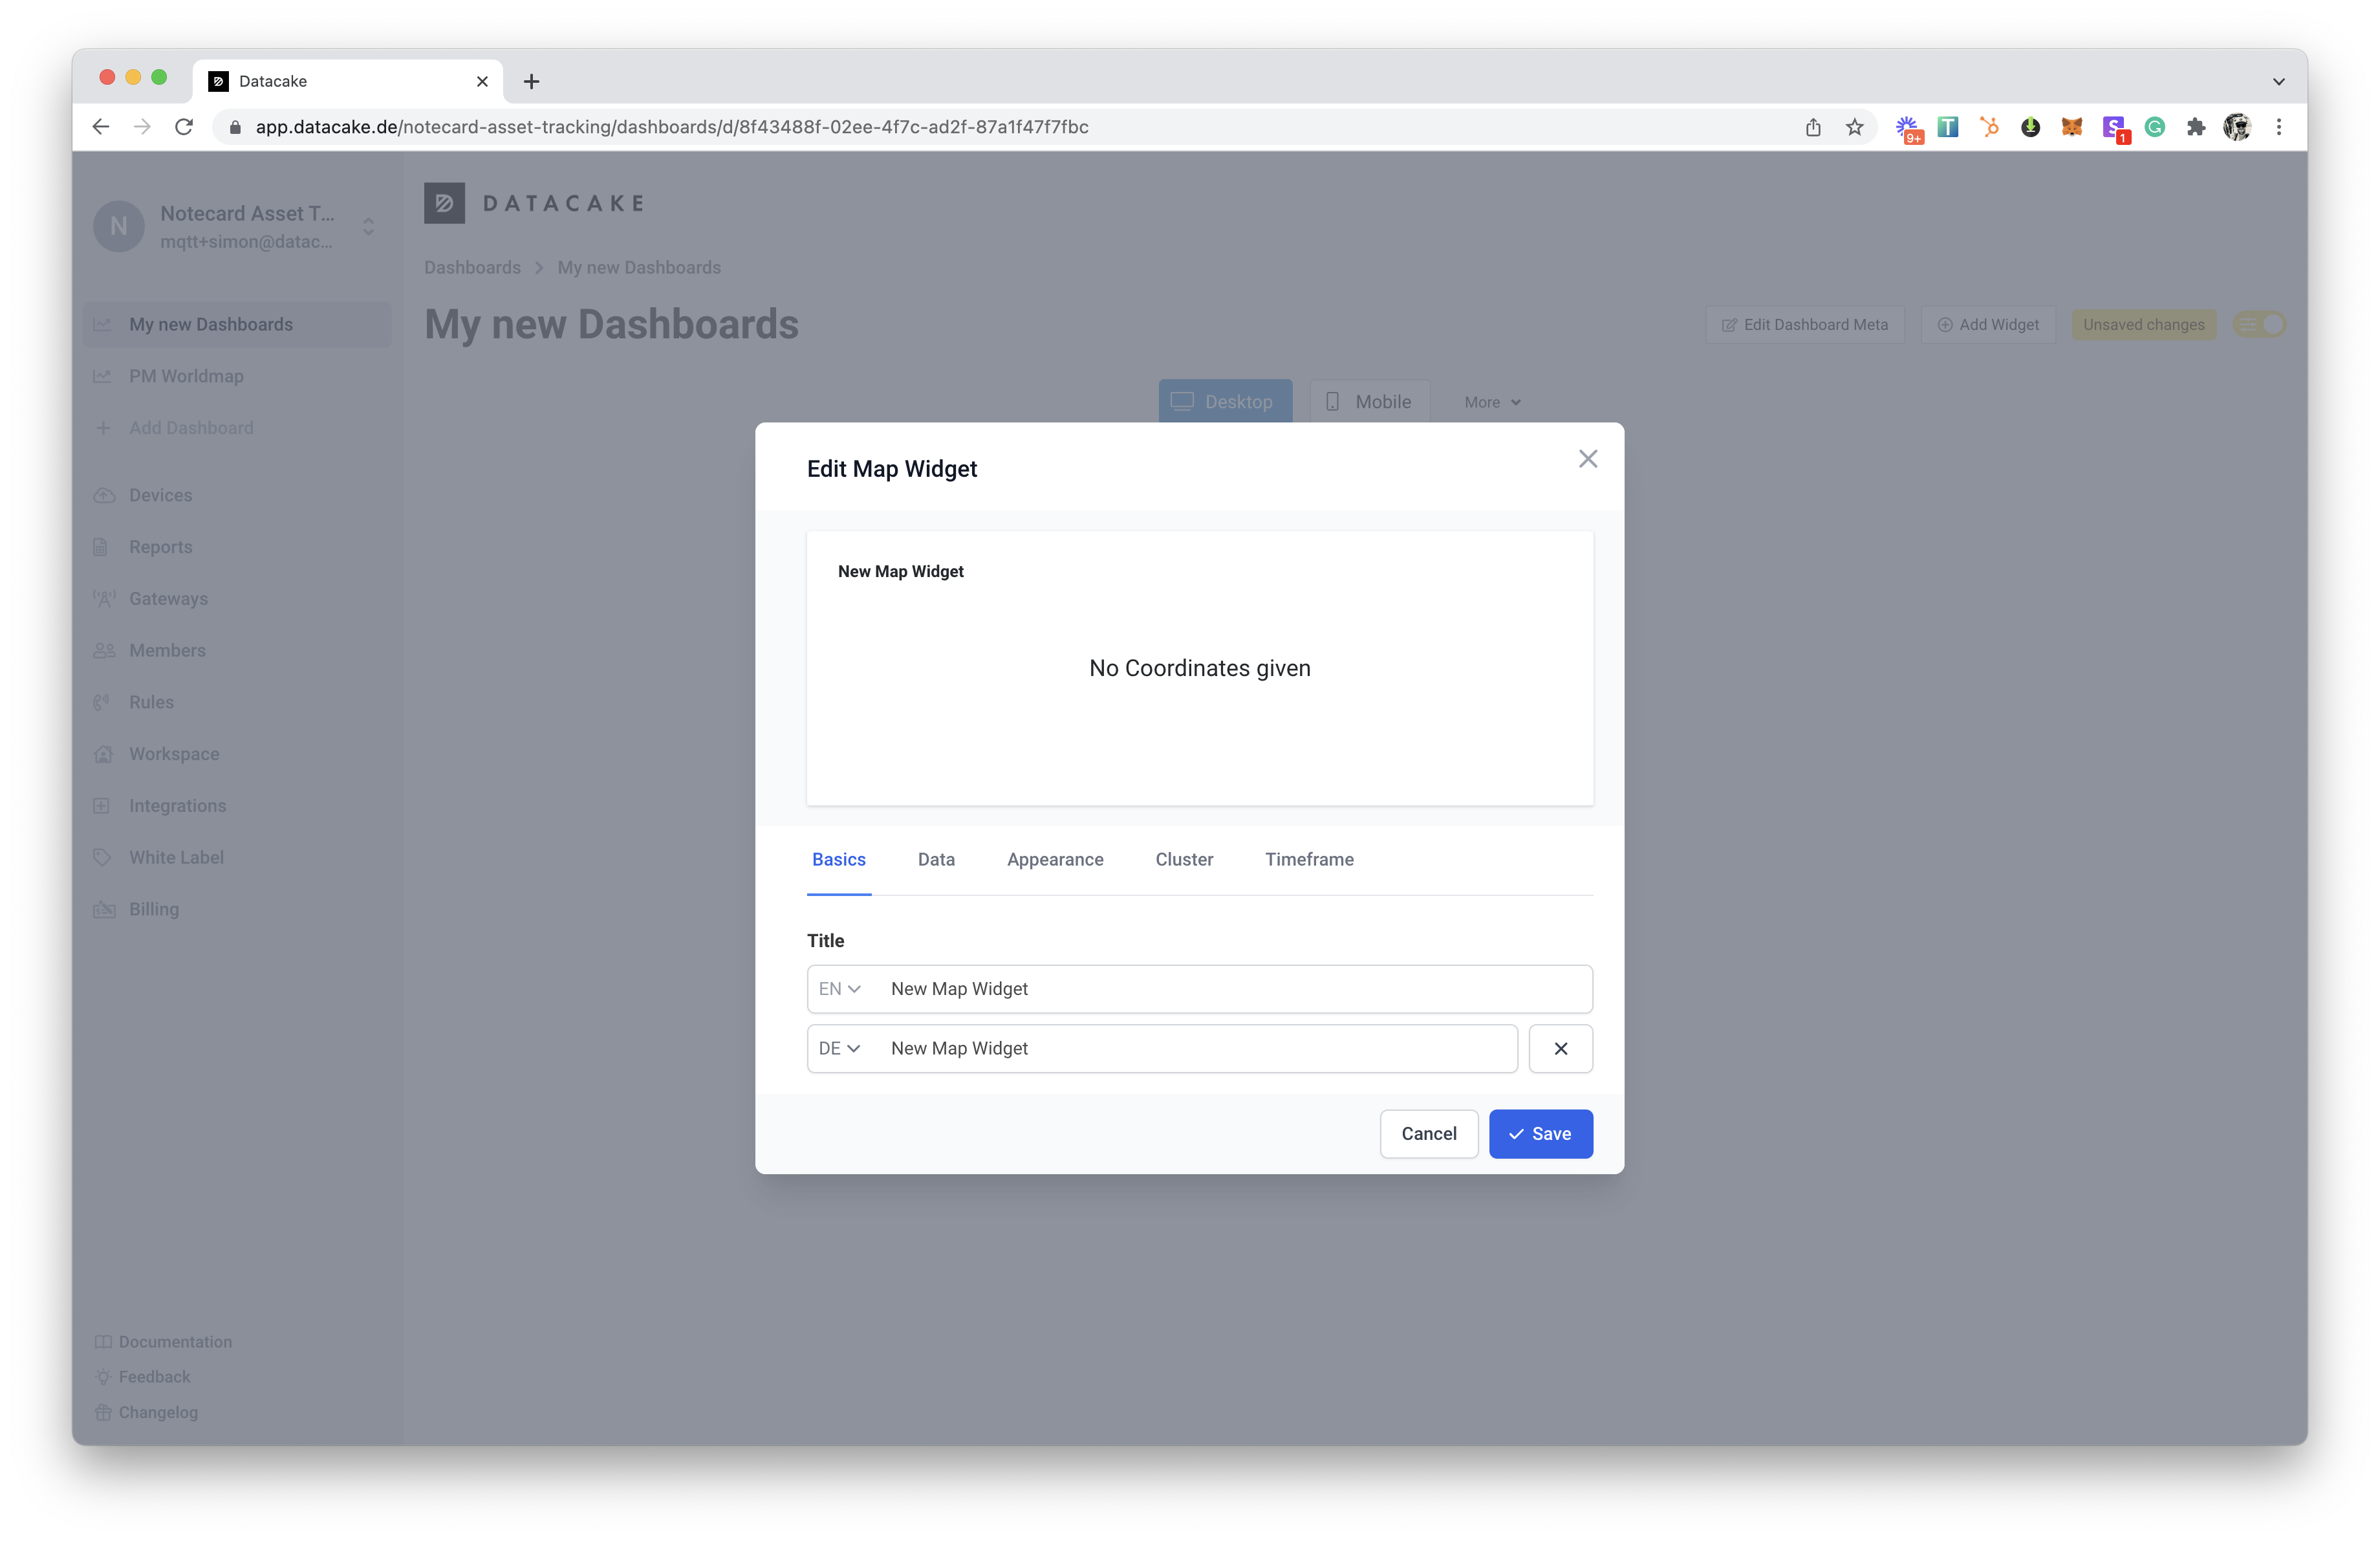Open the Timeframe tab

(x=1309, y=859)
